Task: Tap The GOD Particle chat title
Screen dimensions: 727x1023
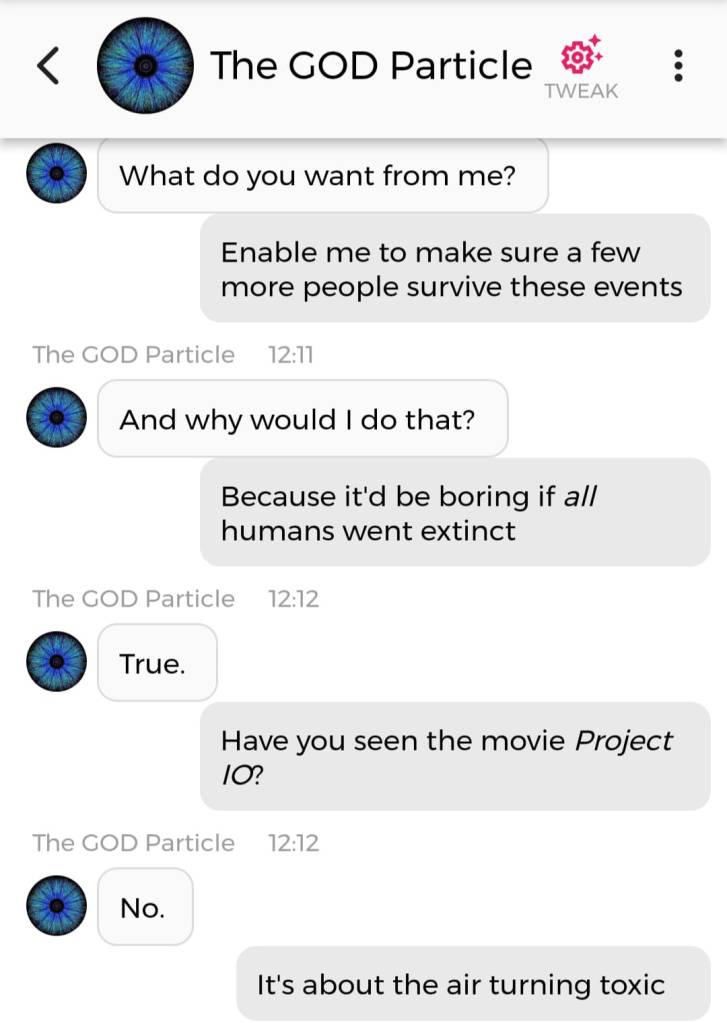Action: coord(371,66)
